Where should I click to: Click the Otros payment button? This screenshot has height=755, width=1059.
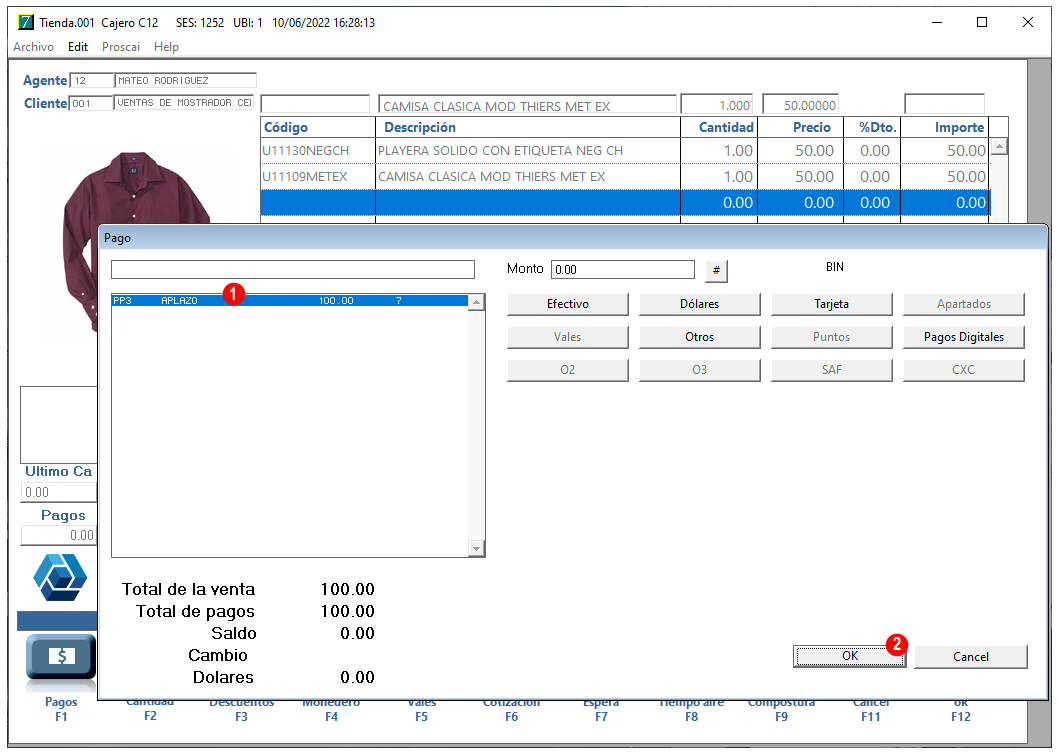(700, 337)
